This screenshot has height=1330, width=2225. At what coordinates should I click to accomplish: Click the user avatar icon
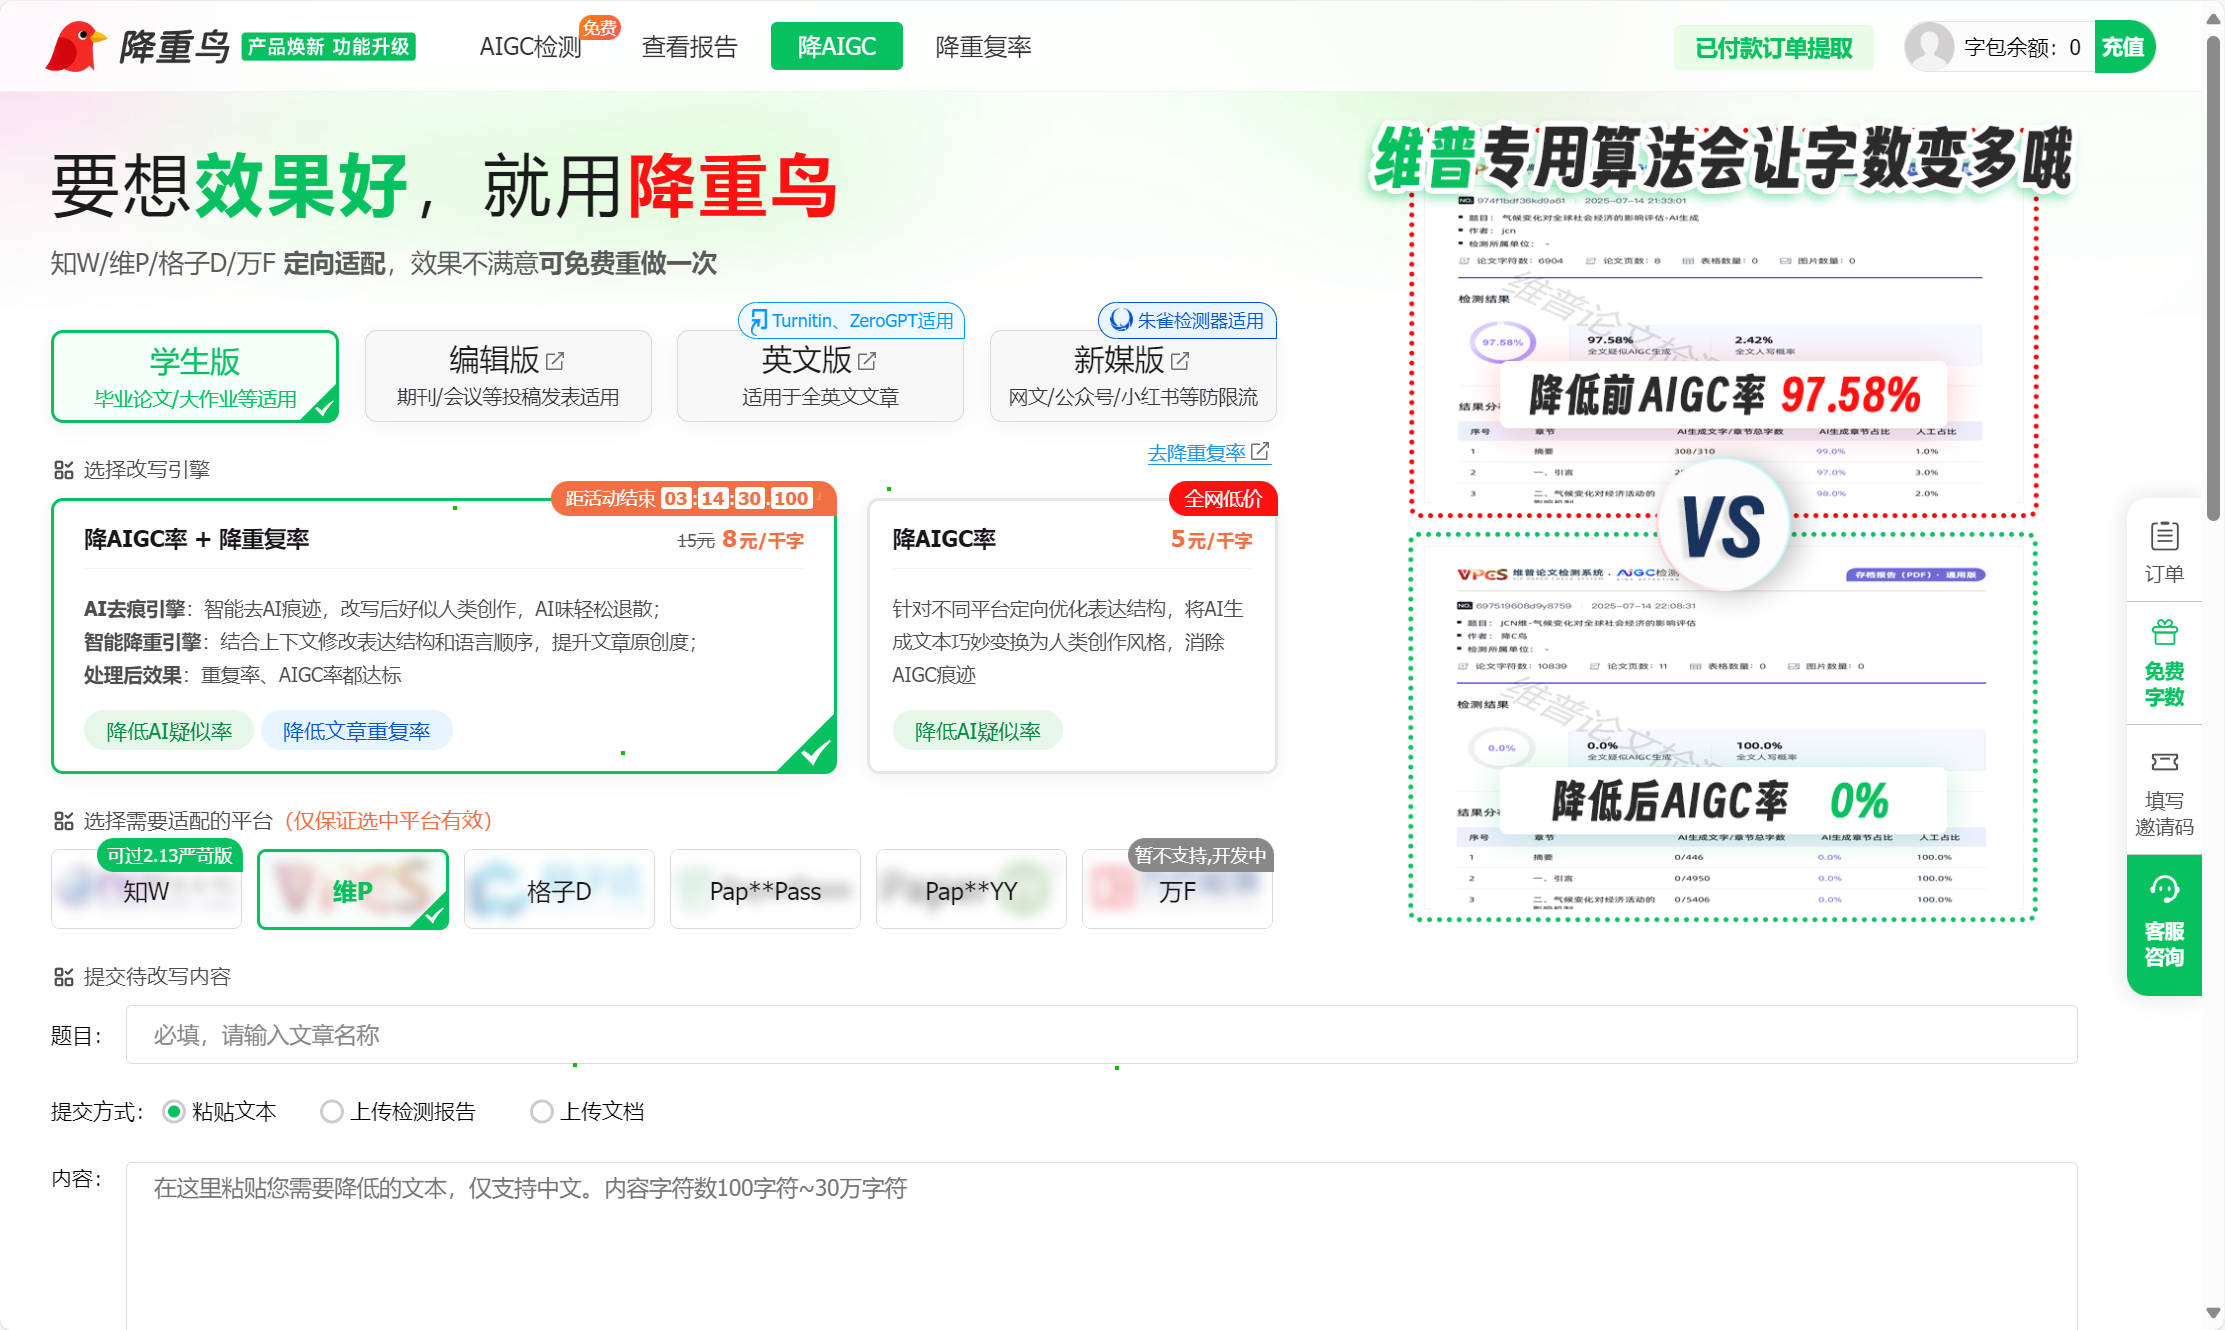pos(1928,47)
